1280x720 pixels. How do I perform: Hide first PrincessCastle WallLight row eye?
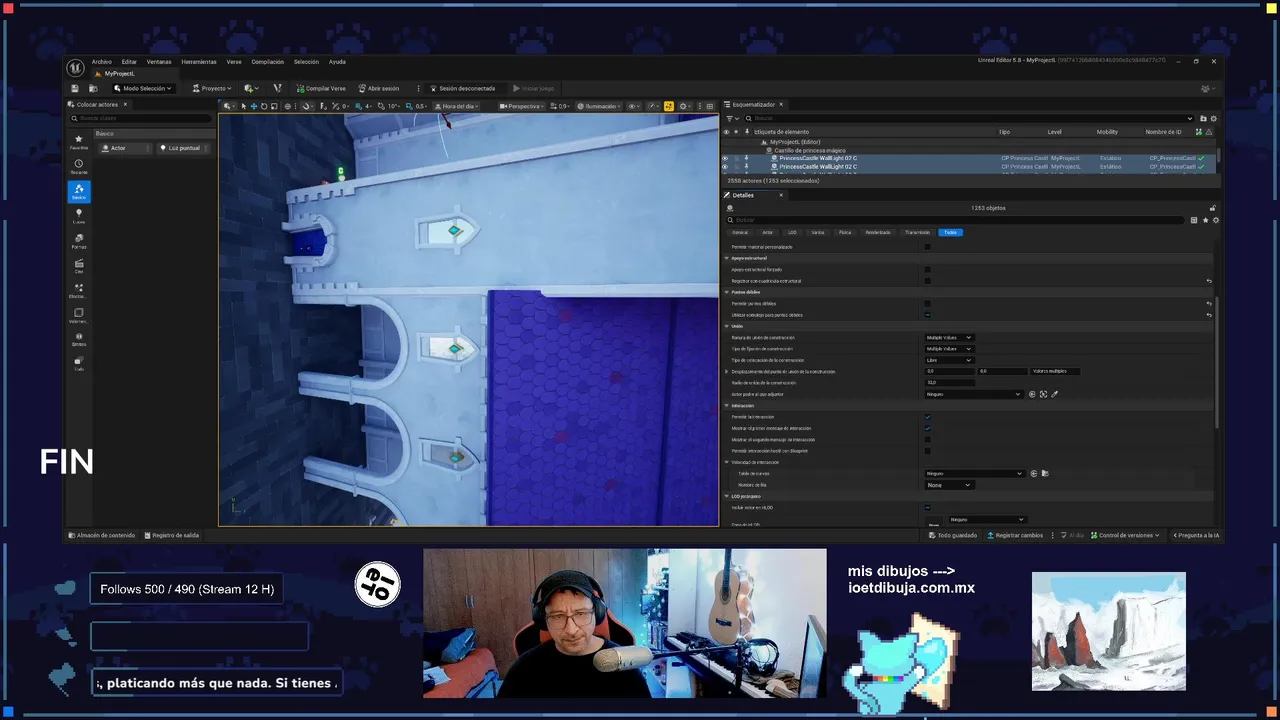click(x=726, y=158)
